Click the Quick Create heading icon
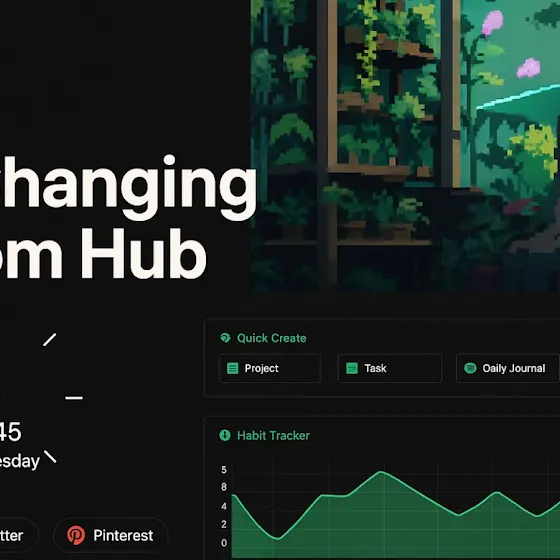The width and height of the screenshot is (560, 560). point(225,338)
